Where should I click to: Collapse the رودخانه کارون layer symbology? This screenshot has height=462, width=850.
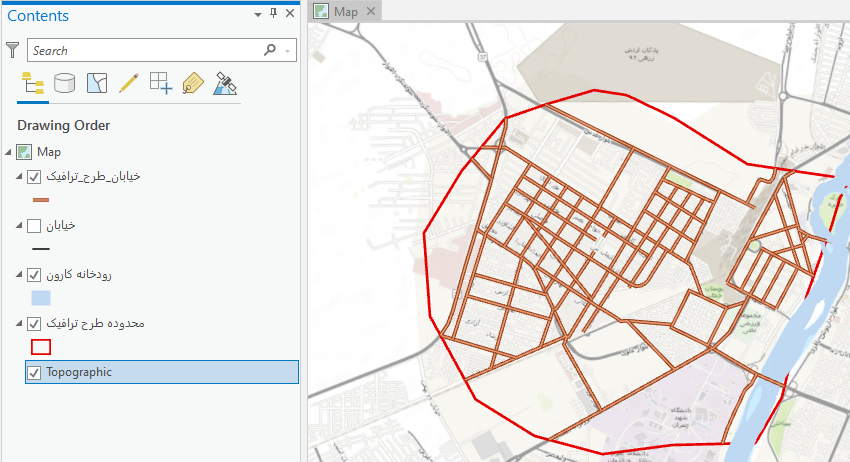pos(20,275)
